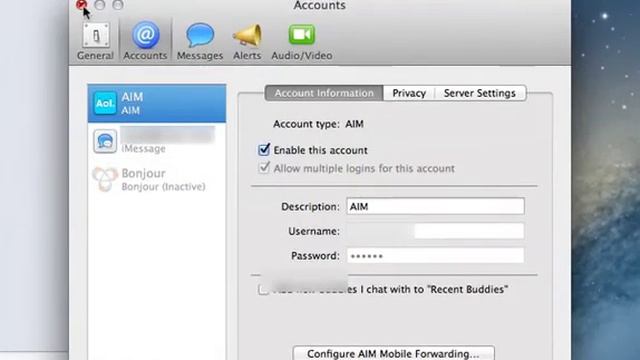Screen dimensions: 640x360
Task: Open the Messages preferences pane
Action: pos(200,41)
